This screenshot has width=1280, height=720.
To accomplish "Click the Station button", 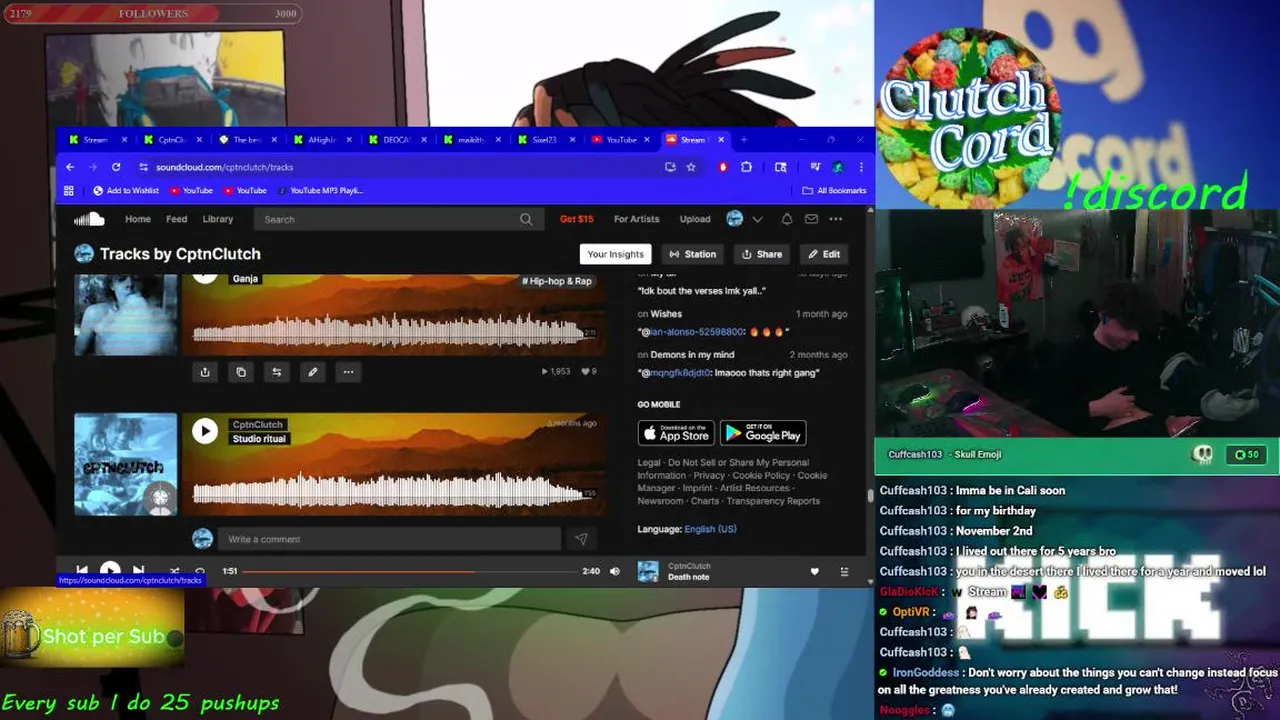I will (x=692, y=254).
